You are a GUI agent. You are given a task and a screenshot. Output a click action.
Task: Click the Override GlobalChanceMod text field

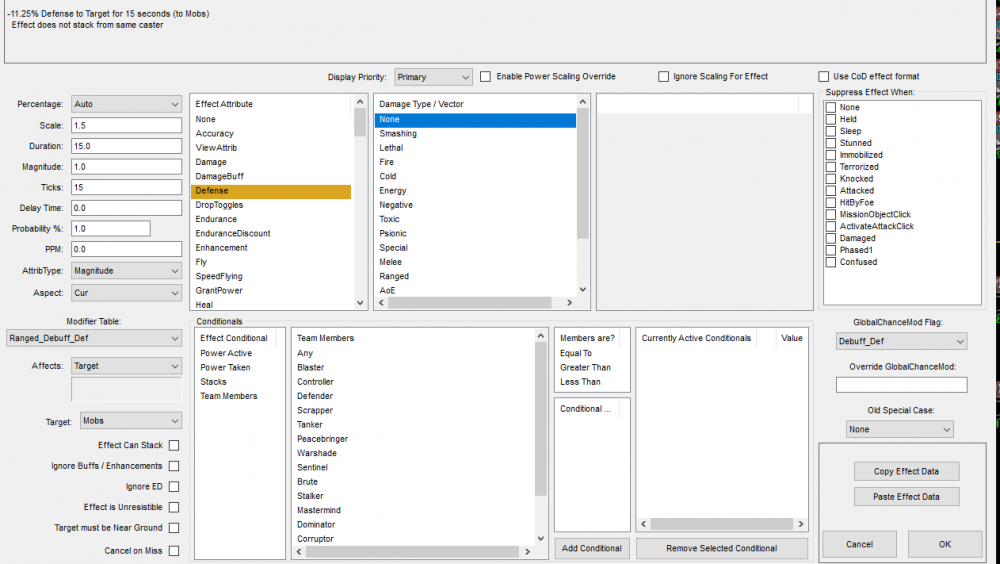[x=901, y=385]
